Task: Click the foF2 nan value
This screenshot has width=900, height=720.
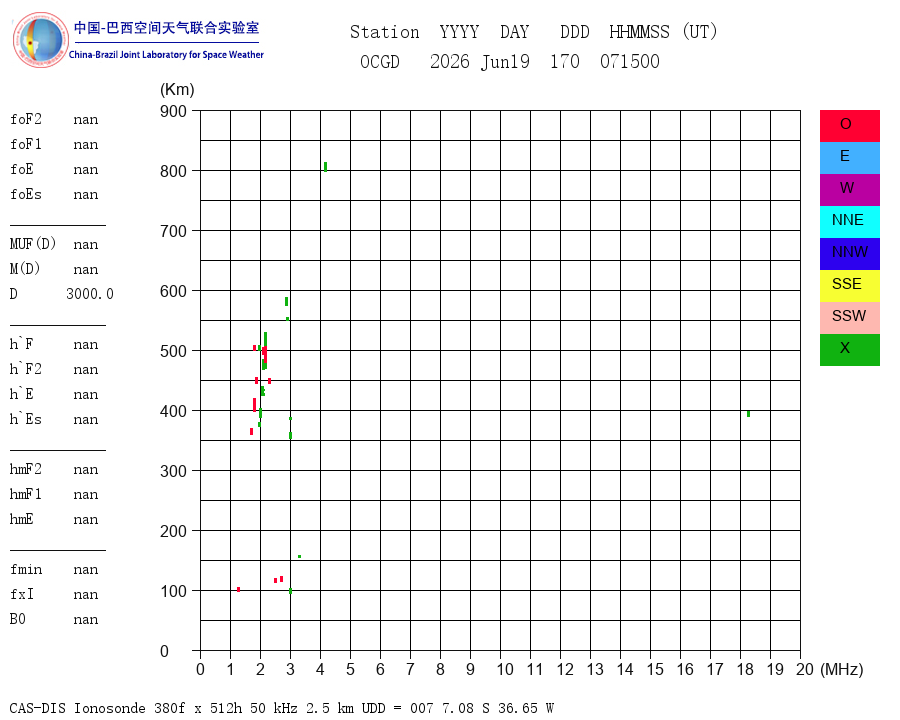Action: click(x=86, y=119)
